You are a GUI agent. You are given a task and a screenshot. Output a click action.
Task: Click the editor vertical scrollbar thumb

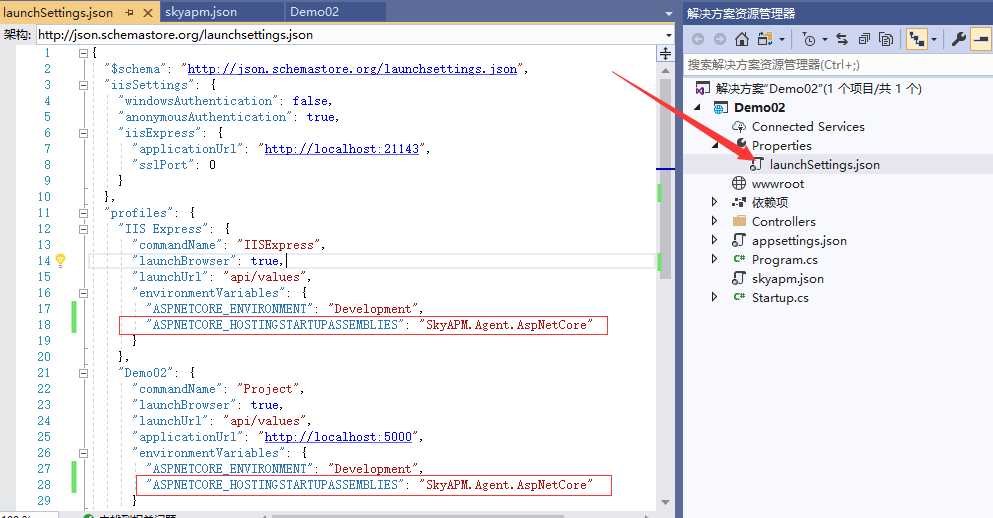(666, 179)
